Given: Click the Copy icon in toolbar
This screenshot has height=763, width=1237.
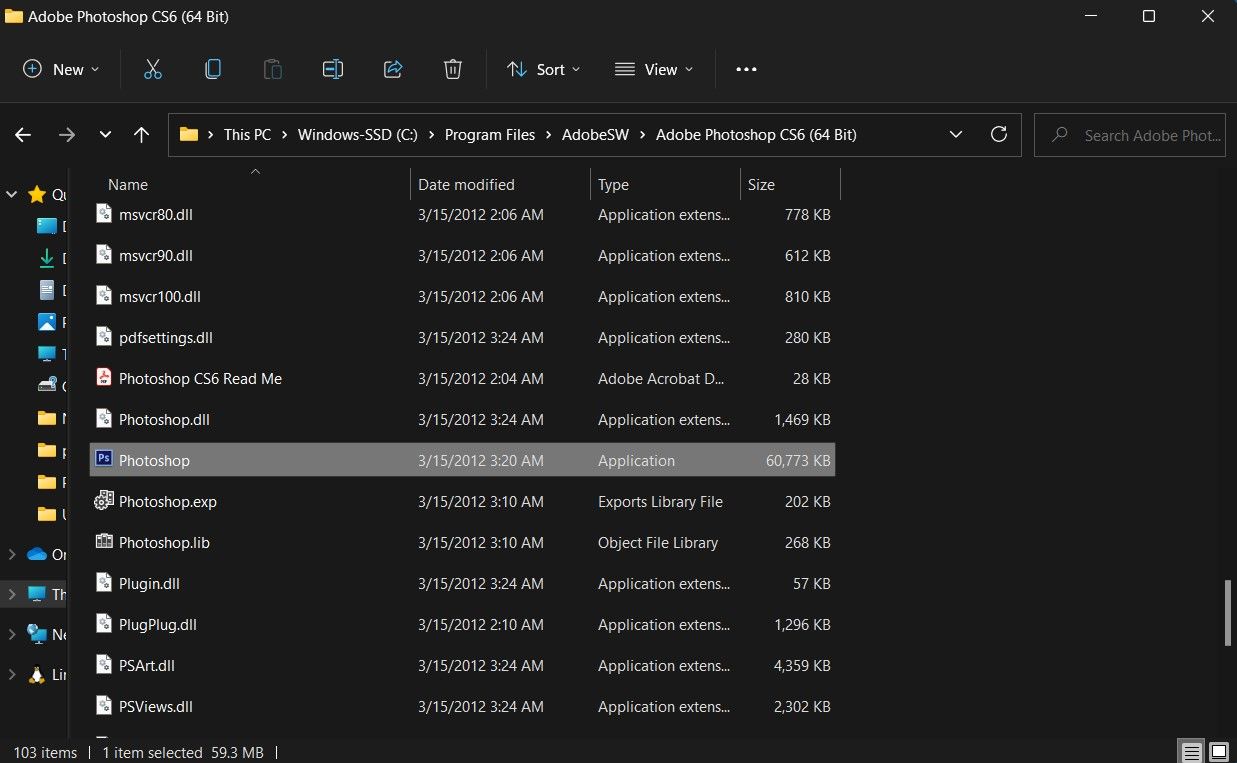Looking at the screenshot, I should click(212, 69).
